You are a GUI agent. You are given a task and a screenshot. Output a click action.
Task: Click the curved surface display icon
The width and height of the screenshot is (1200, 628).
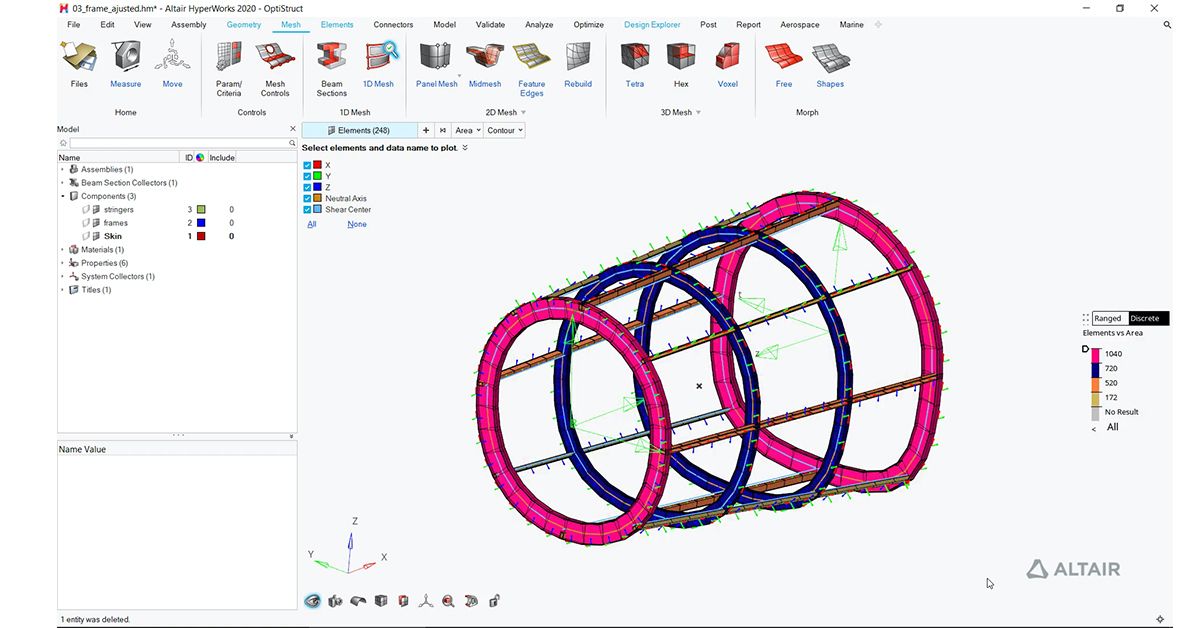pyautogui.click(x=358, y=601)
